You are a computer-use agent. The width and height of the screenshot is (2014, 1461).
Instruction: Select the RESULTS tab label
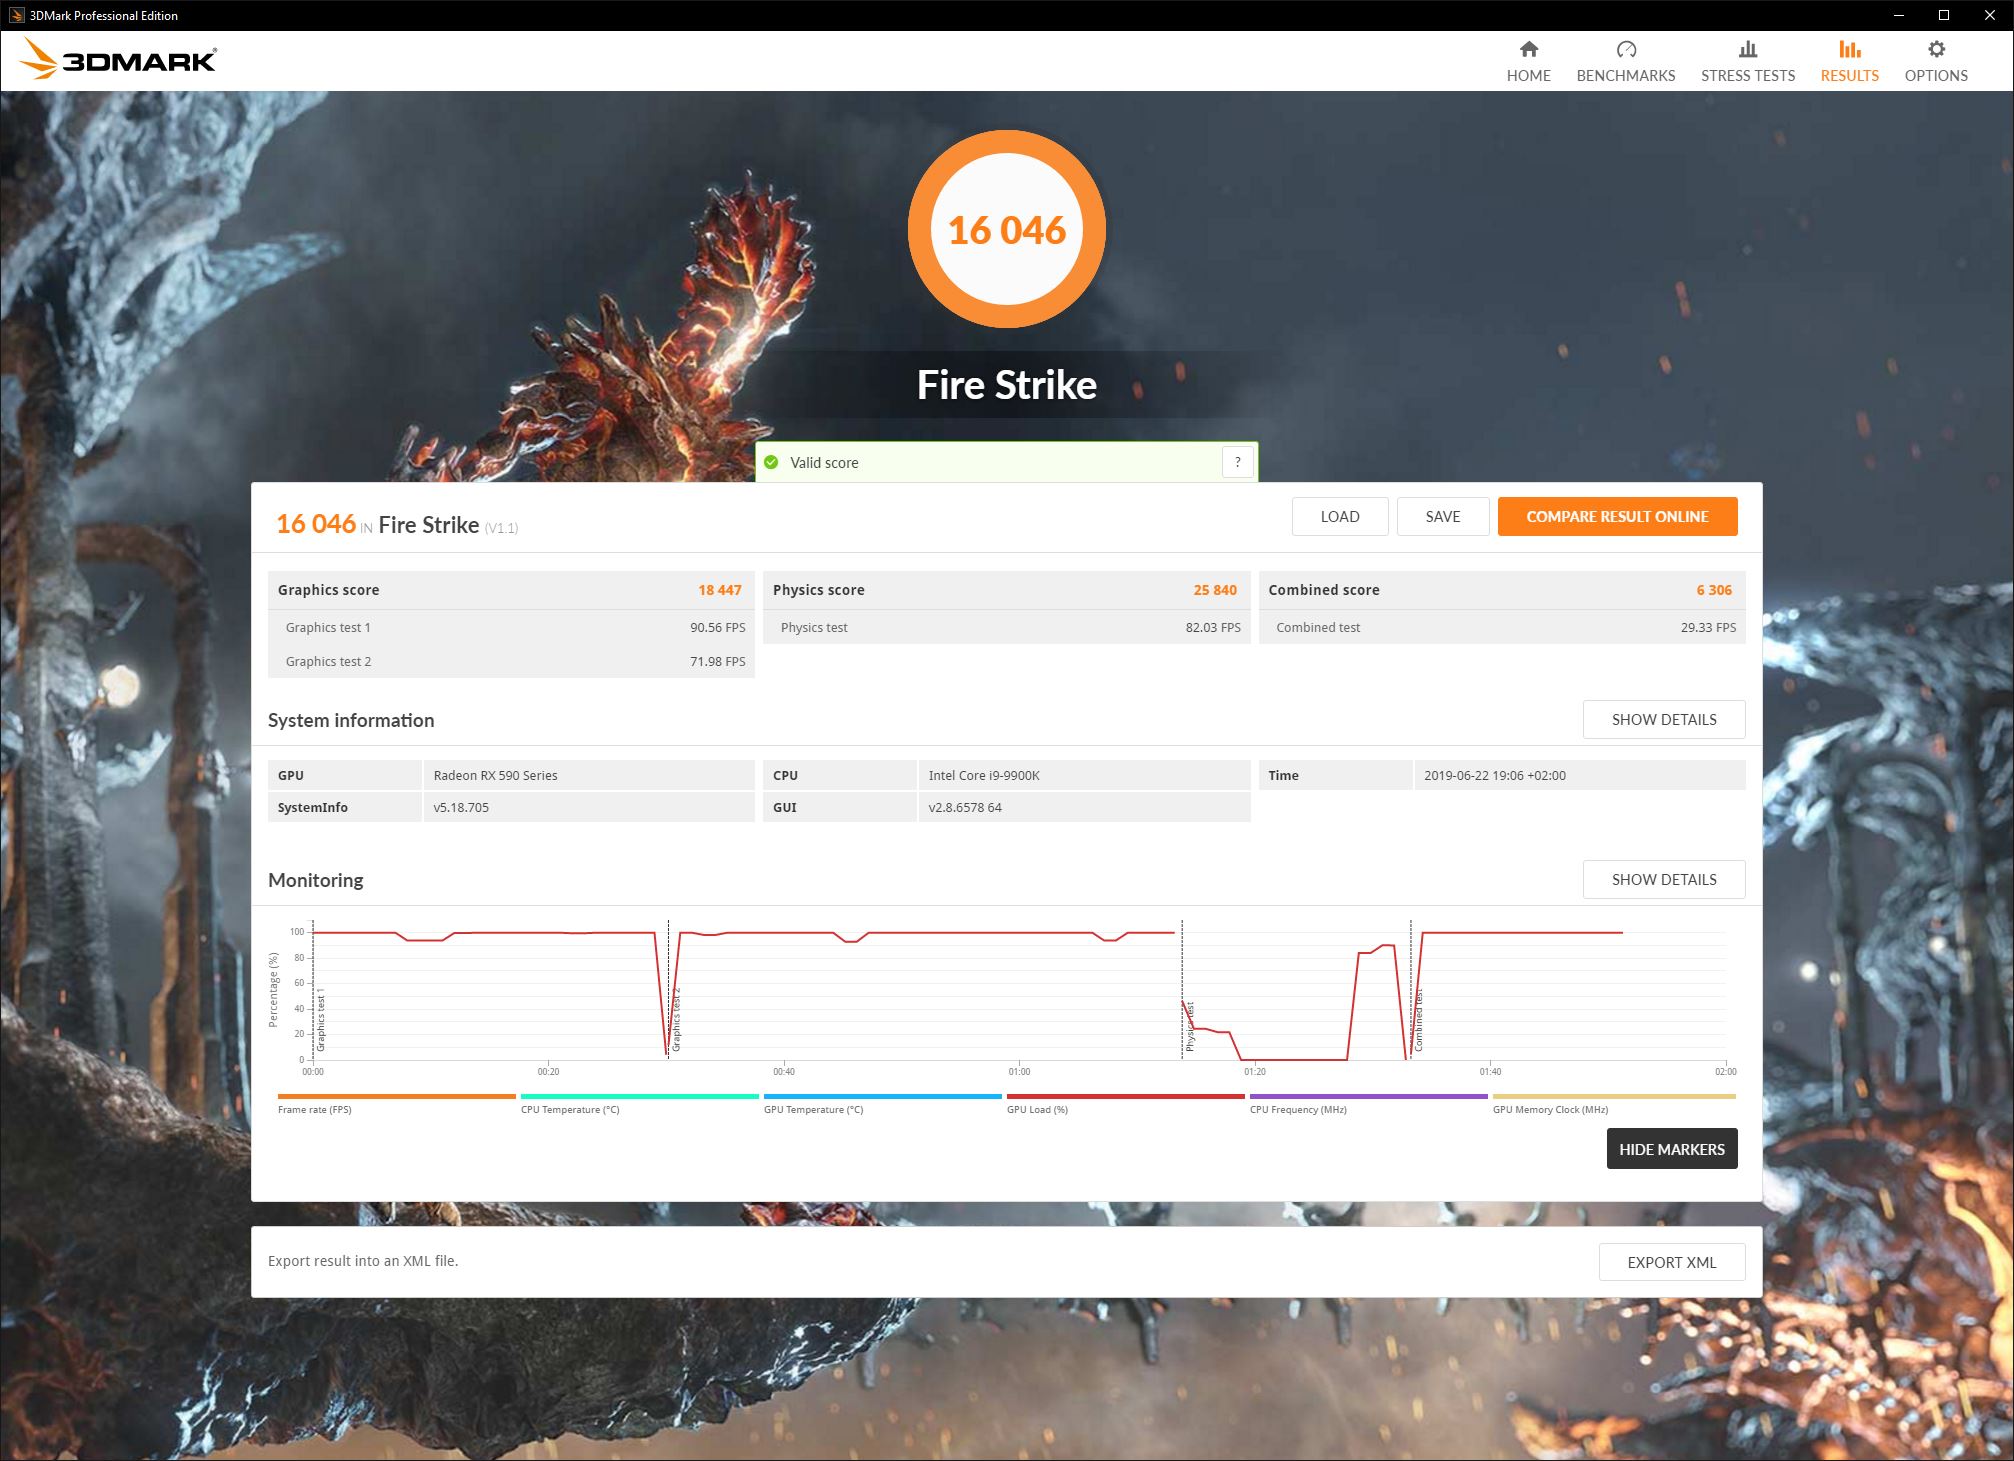coord(1849,76)
